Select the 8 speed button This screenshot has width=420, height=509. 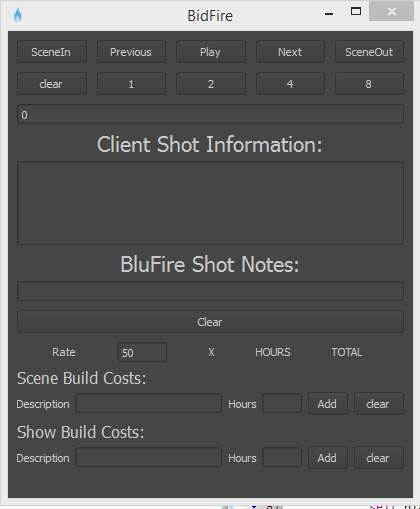tap(369, 84)
